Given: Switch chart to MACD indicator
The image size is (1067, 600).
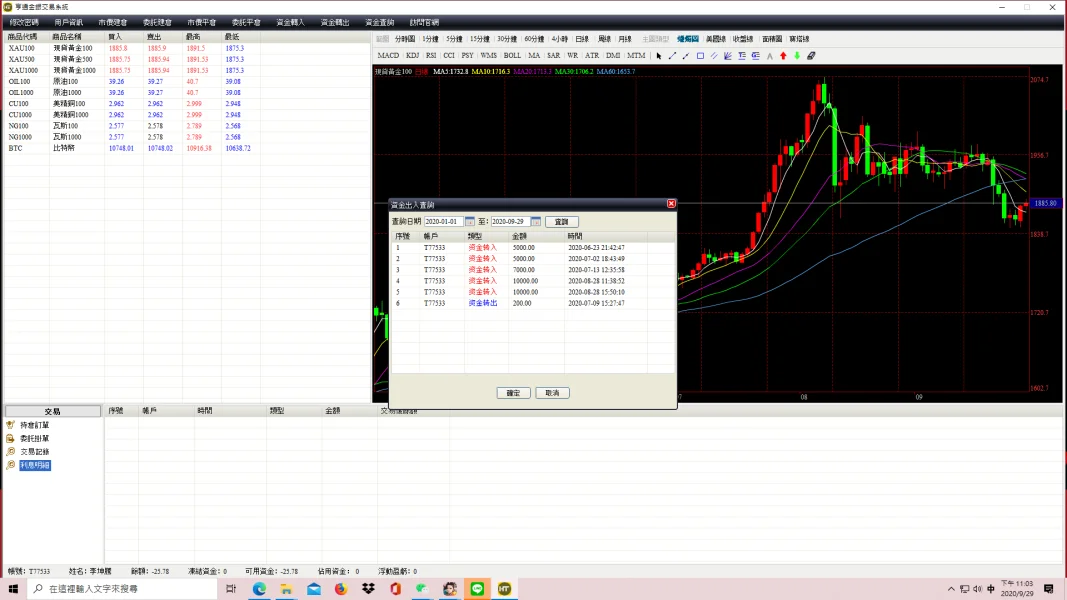Looking at the screenshot, I should click(388, 56).
